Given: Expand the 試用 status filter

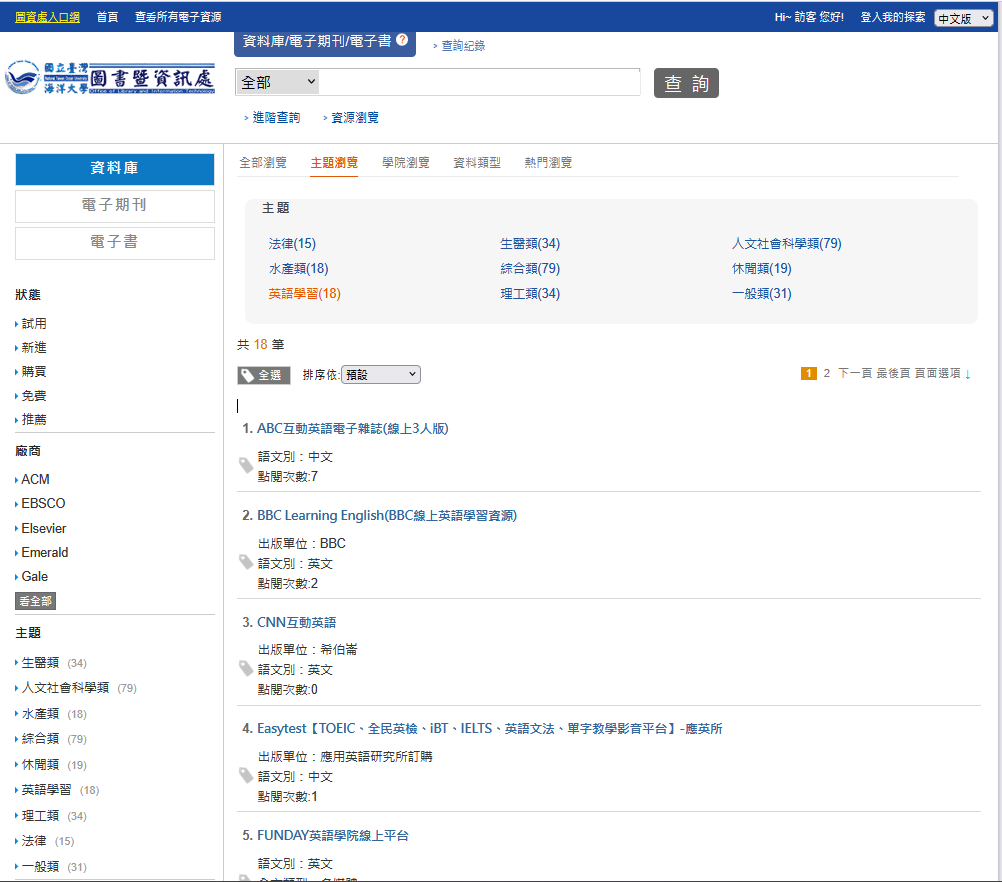Looking at the screenshot, I should click(x=33, y=324).
